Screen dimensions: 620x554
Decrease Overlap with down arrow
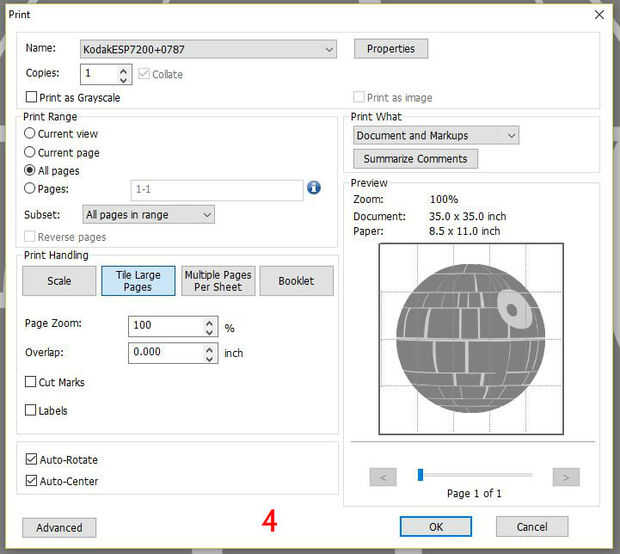point(209,359)
